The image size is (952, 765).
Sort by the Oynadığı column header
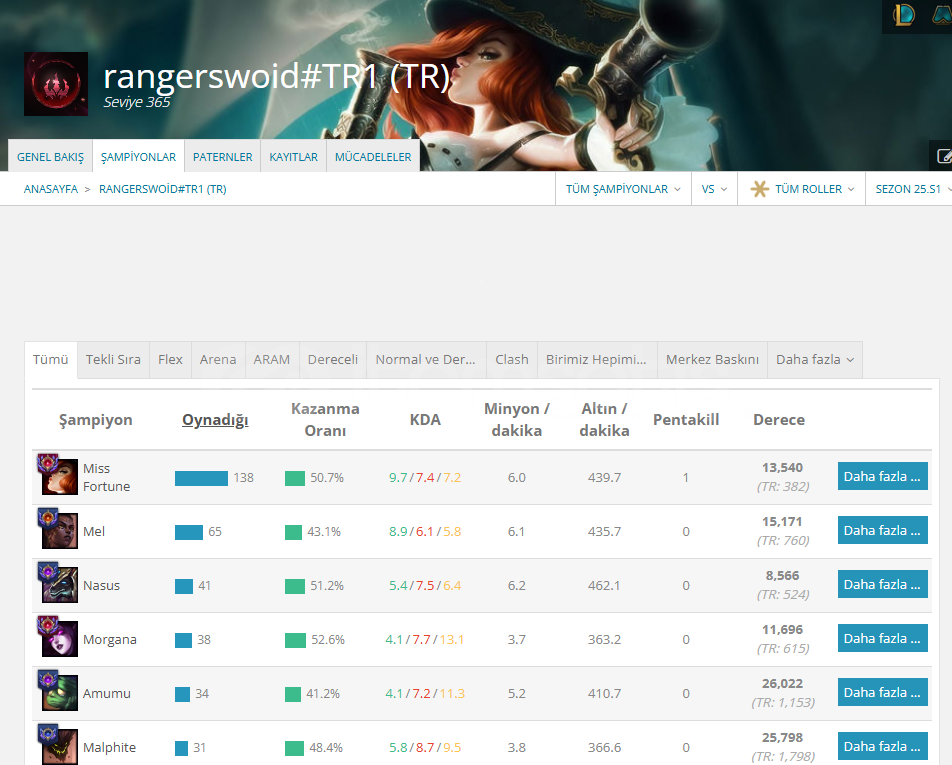pyautogui.click(x=216, y=420)
